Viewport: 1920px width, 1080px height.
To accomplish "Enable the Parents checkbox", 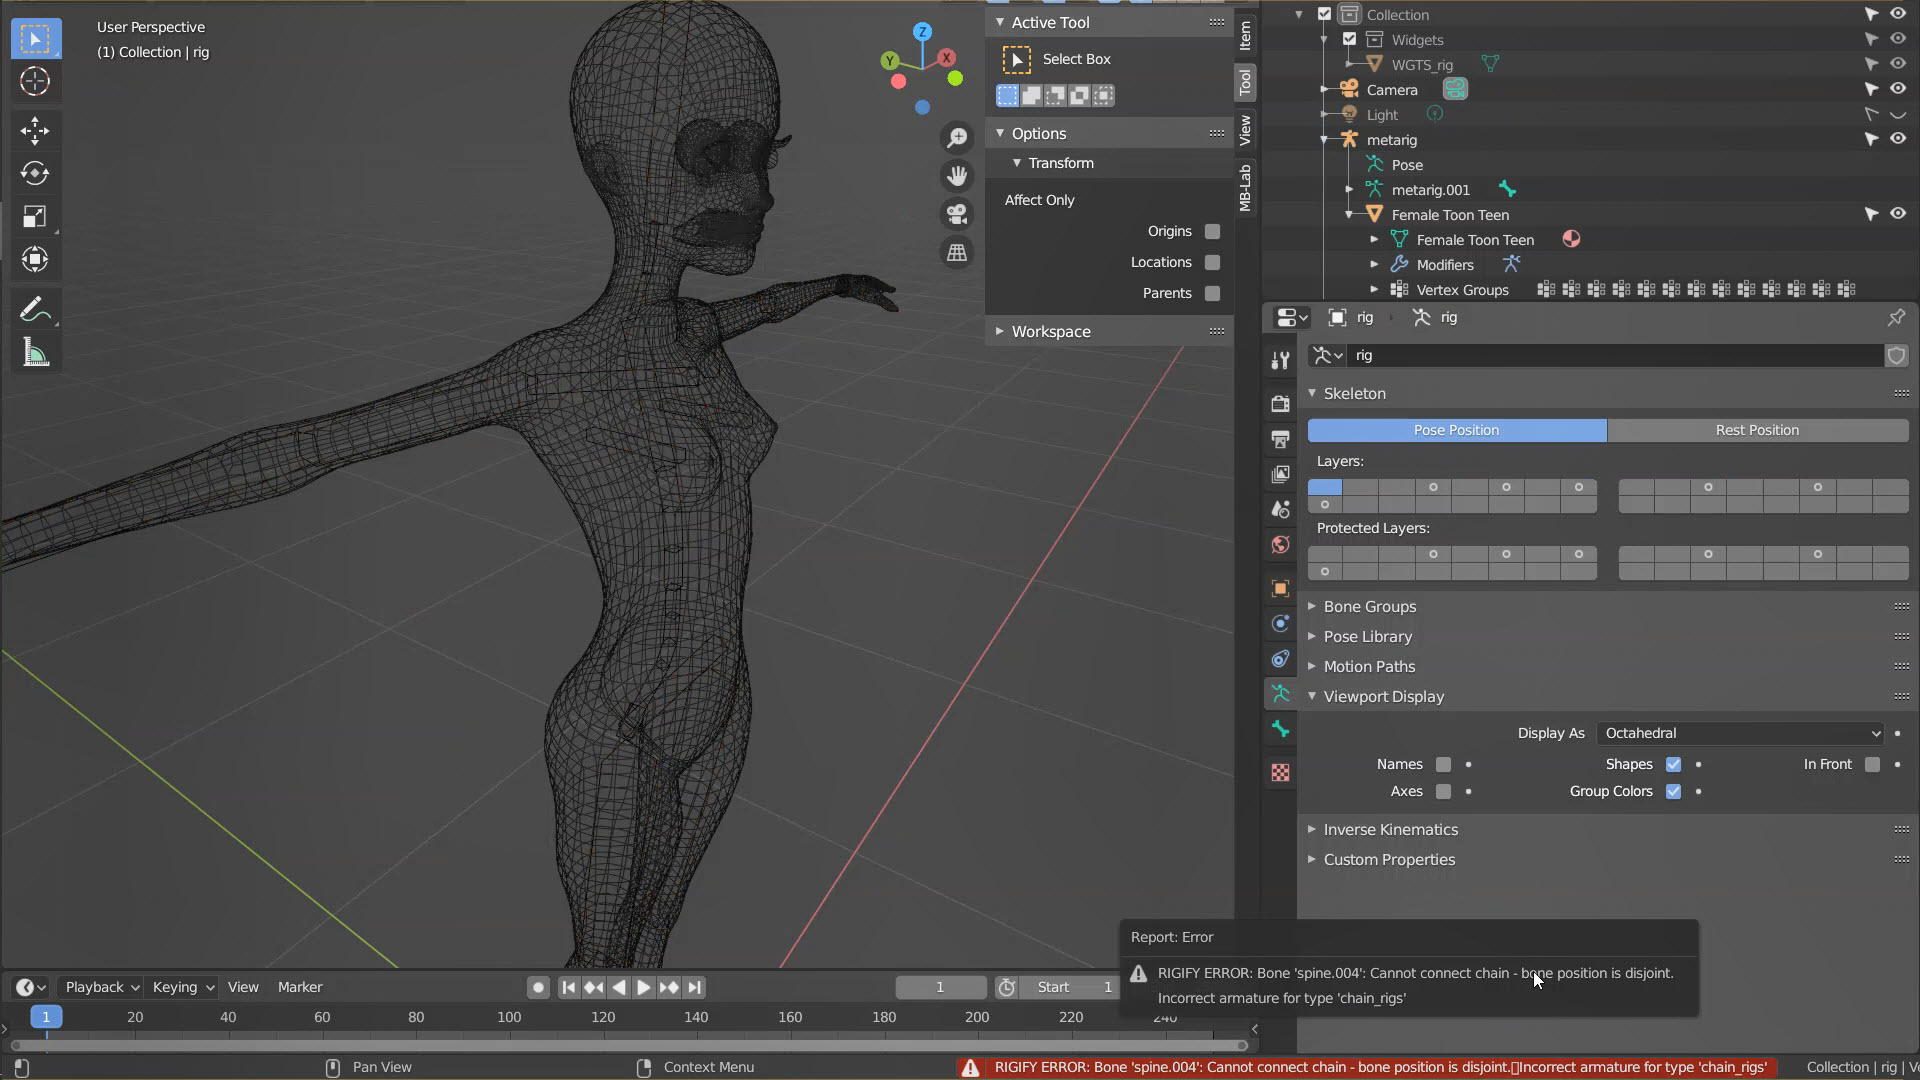I will point(1212,293).
